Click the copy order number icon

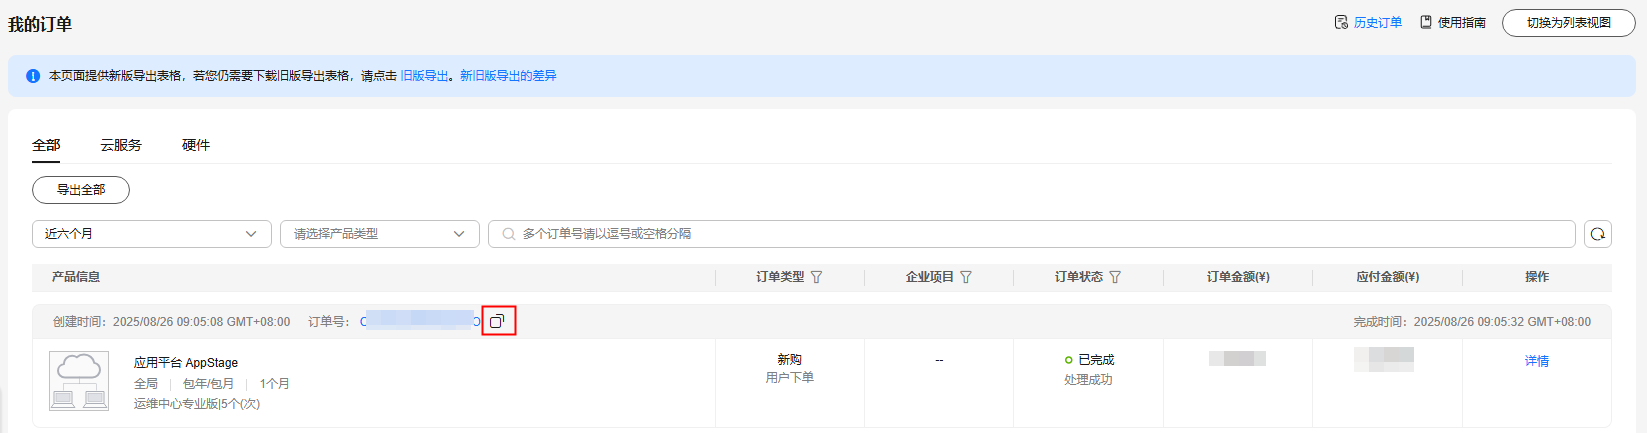498,321
